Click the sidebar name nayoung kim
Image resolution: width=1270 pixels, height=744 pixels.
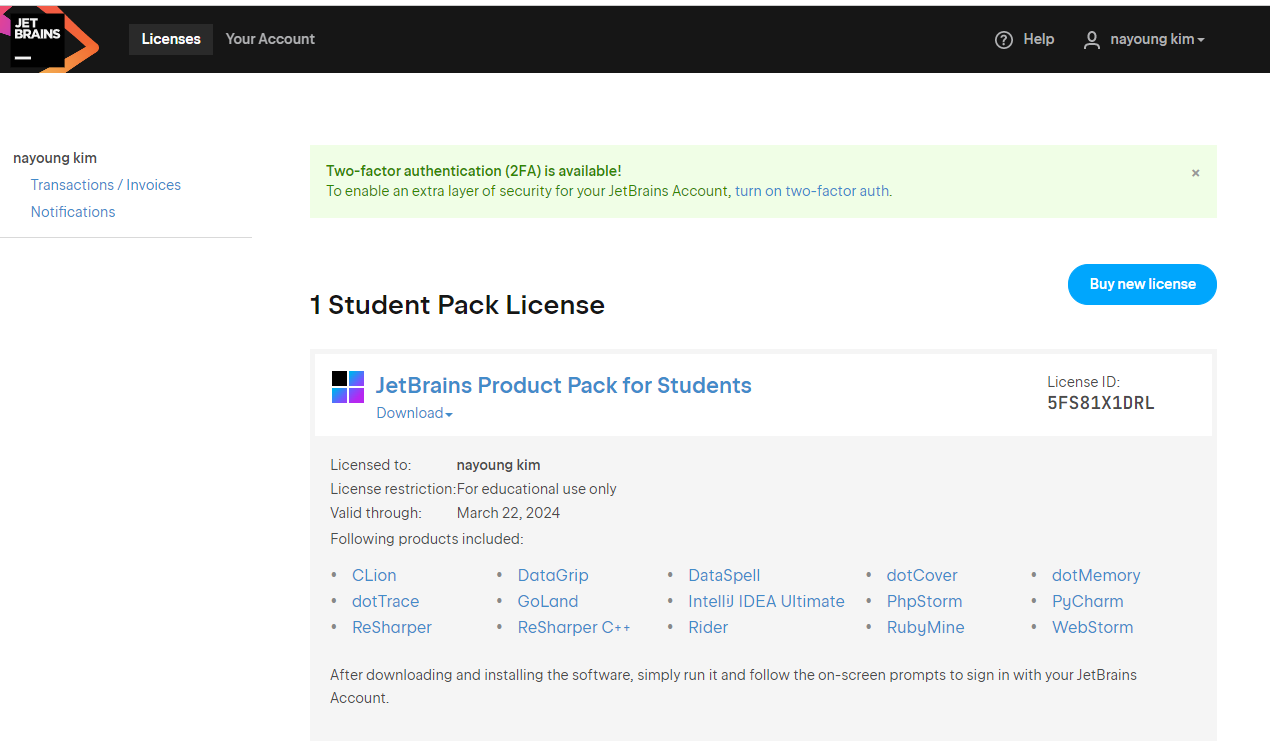[x=55, y=158]
